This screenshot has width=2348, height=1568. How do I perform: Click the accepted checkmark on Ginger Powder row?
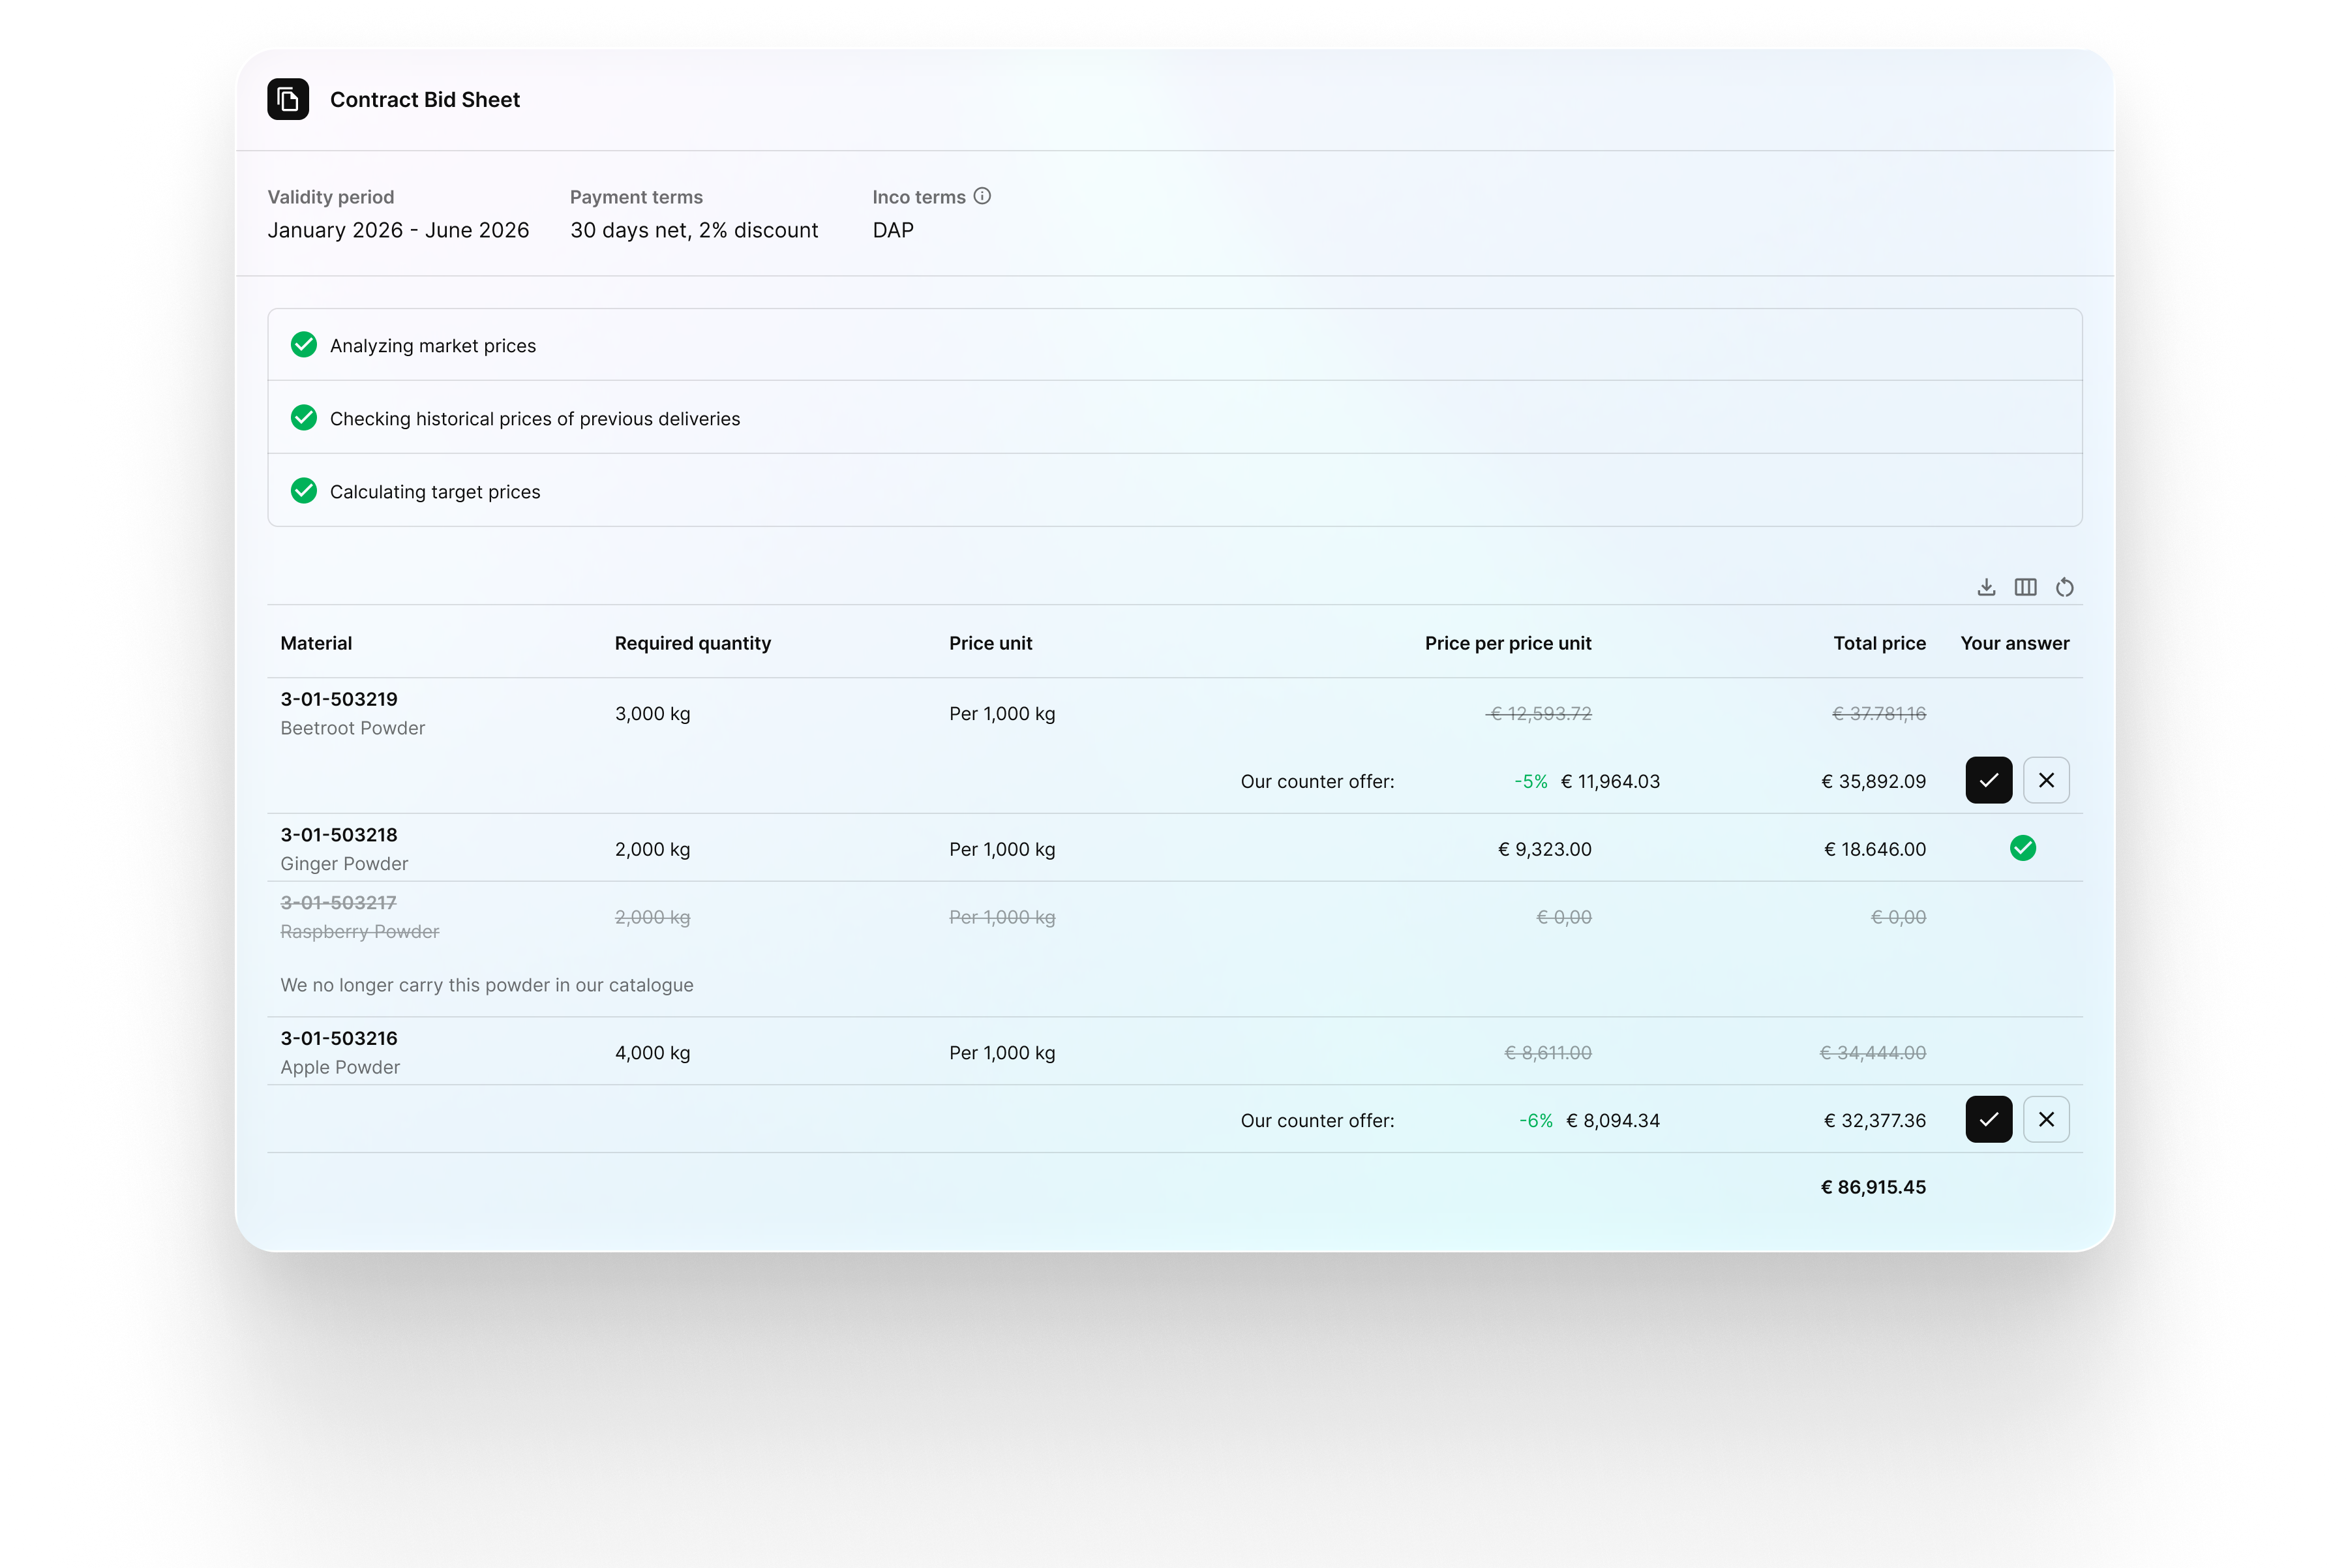coord(2024,848)
